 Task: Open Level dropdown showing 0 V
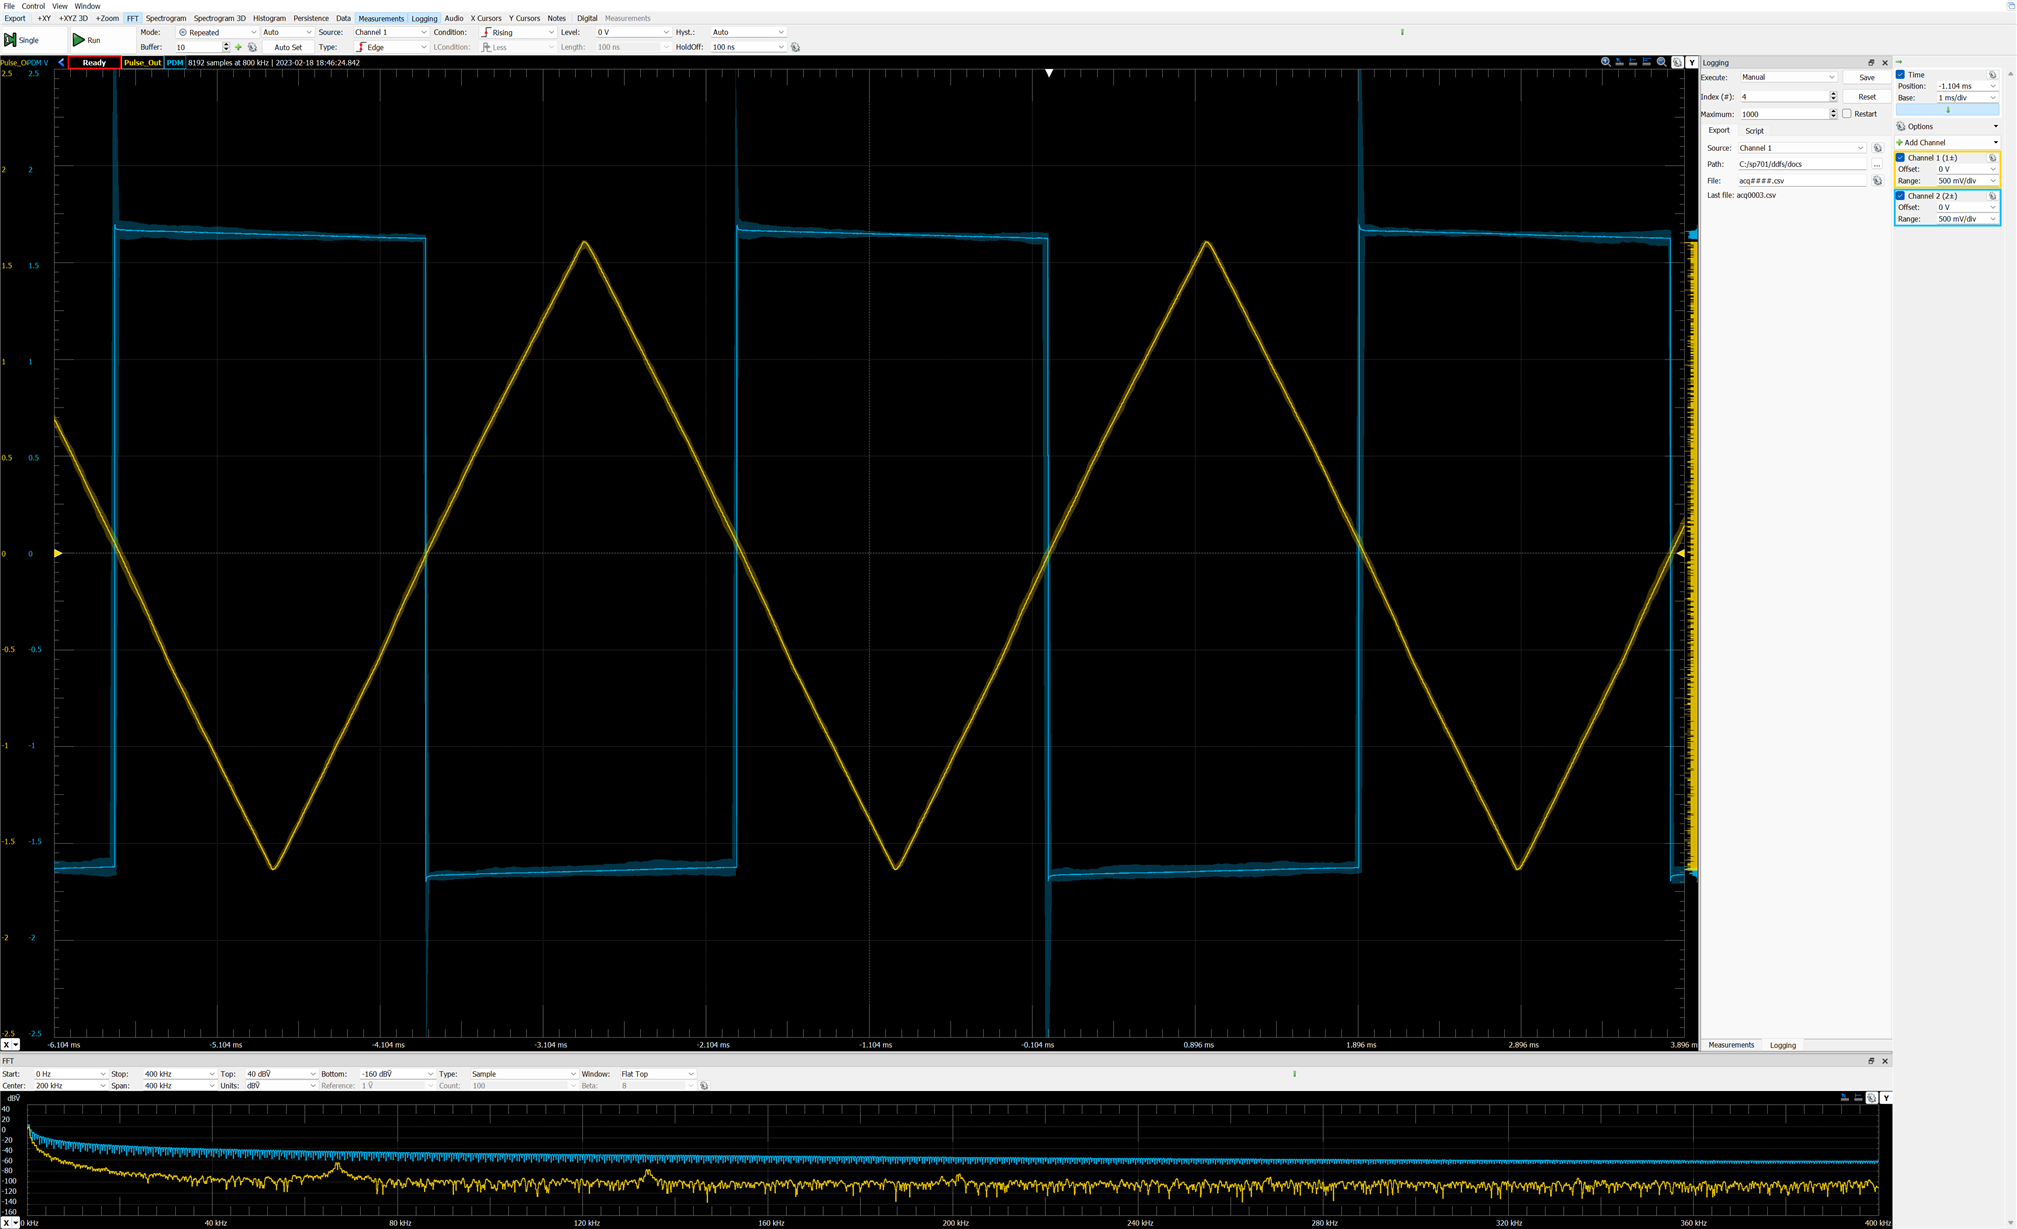(633, 32)
